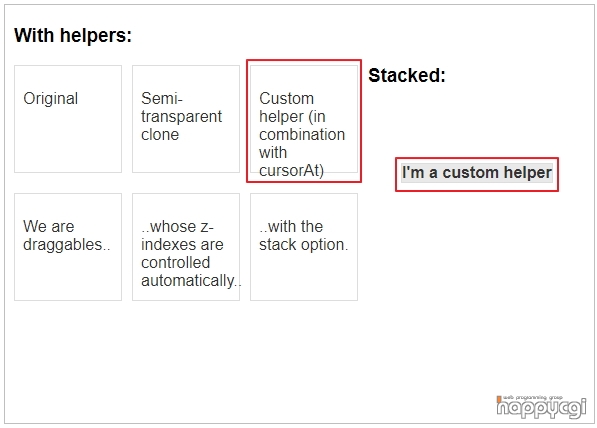Select the Custom helper cursorAt box
Image resolution: width=597 pixels, height=428 pixels.
pos(304,119)
